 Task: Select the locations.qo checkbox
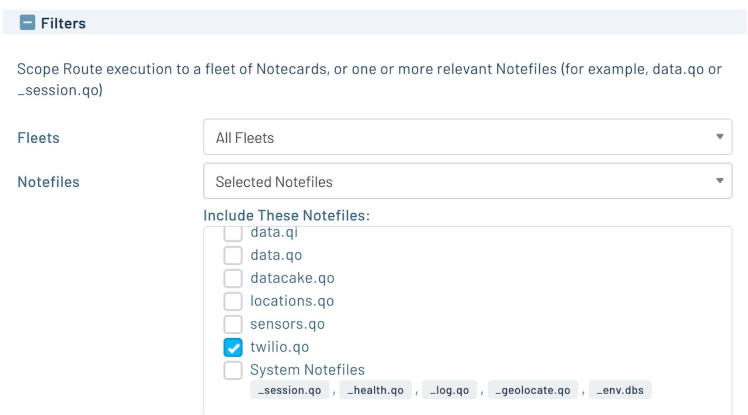point(232,301)
